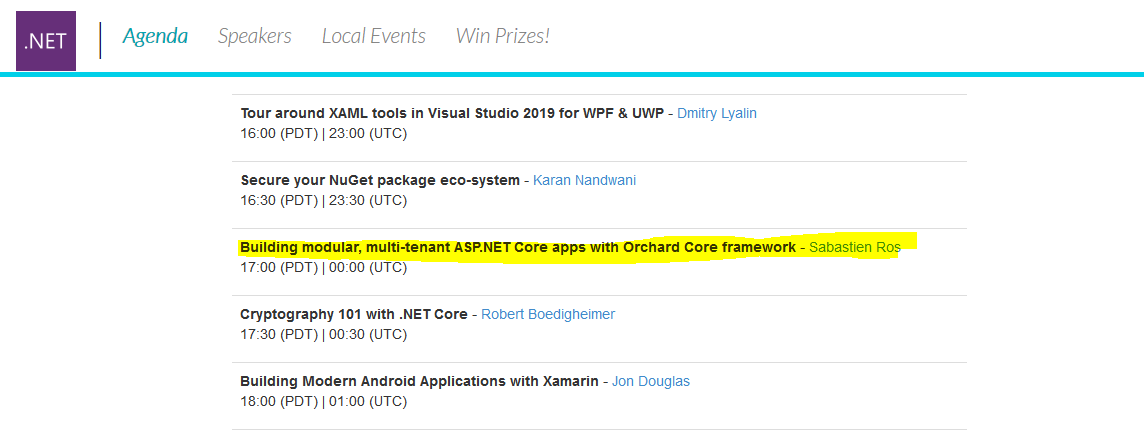This screenshot has width=1144, height=431.
Task: Click the Karan Nandwani speaker link
Action: pyautogui.click(x=584, y=180)
